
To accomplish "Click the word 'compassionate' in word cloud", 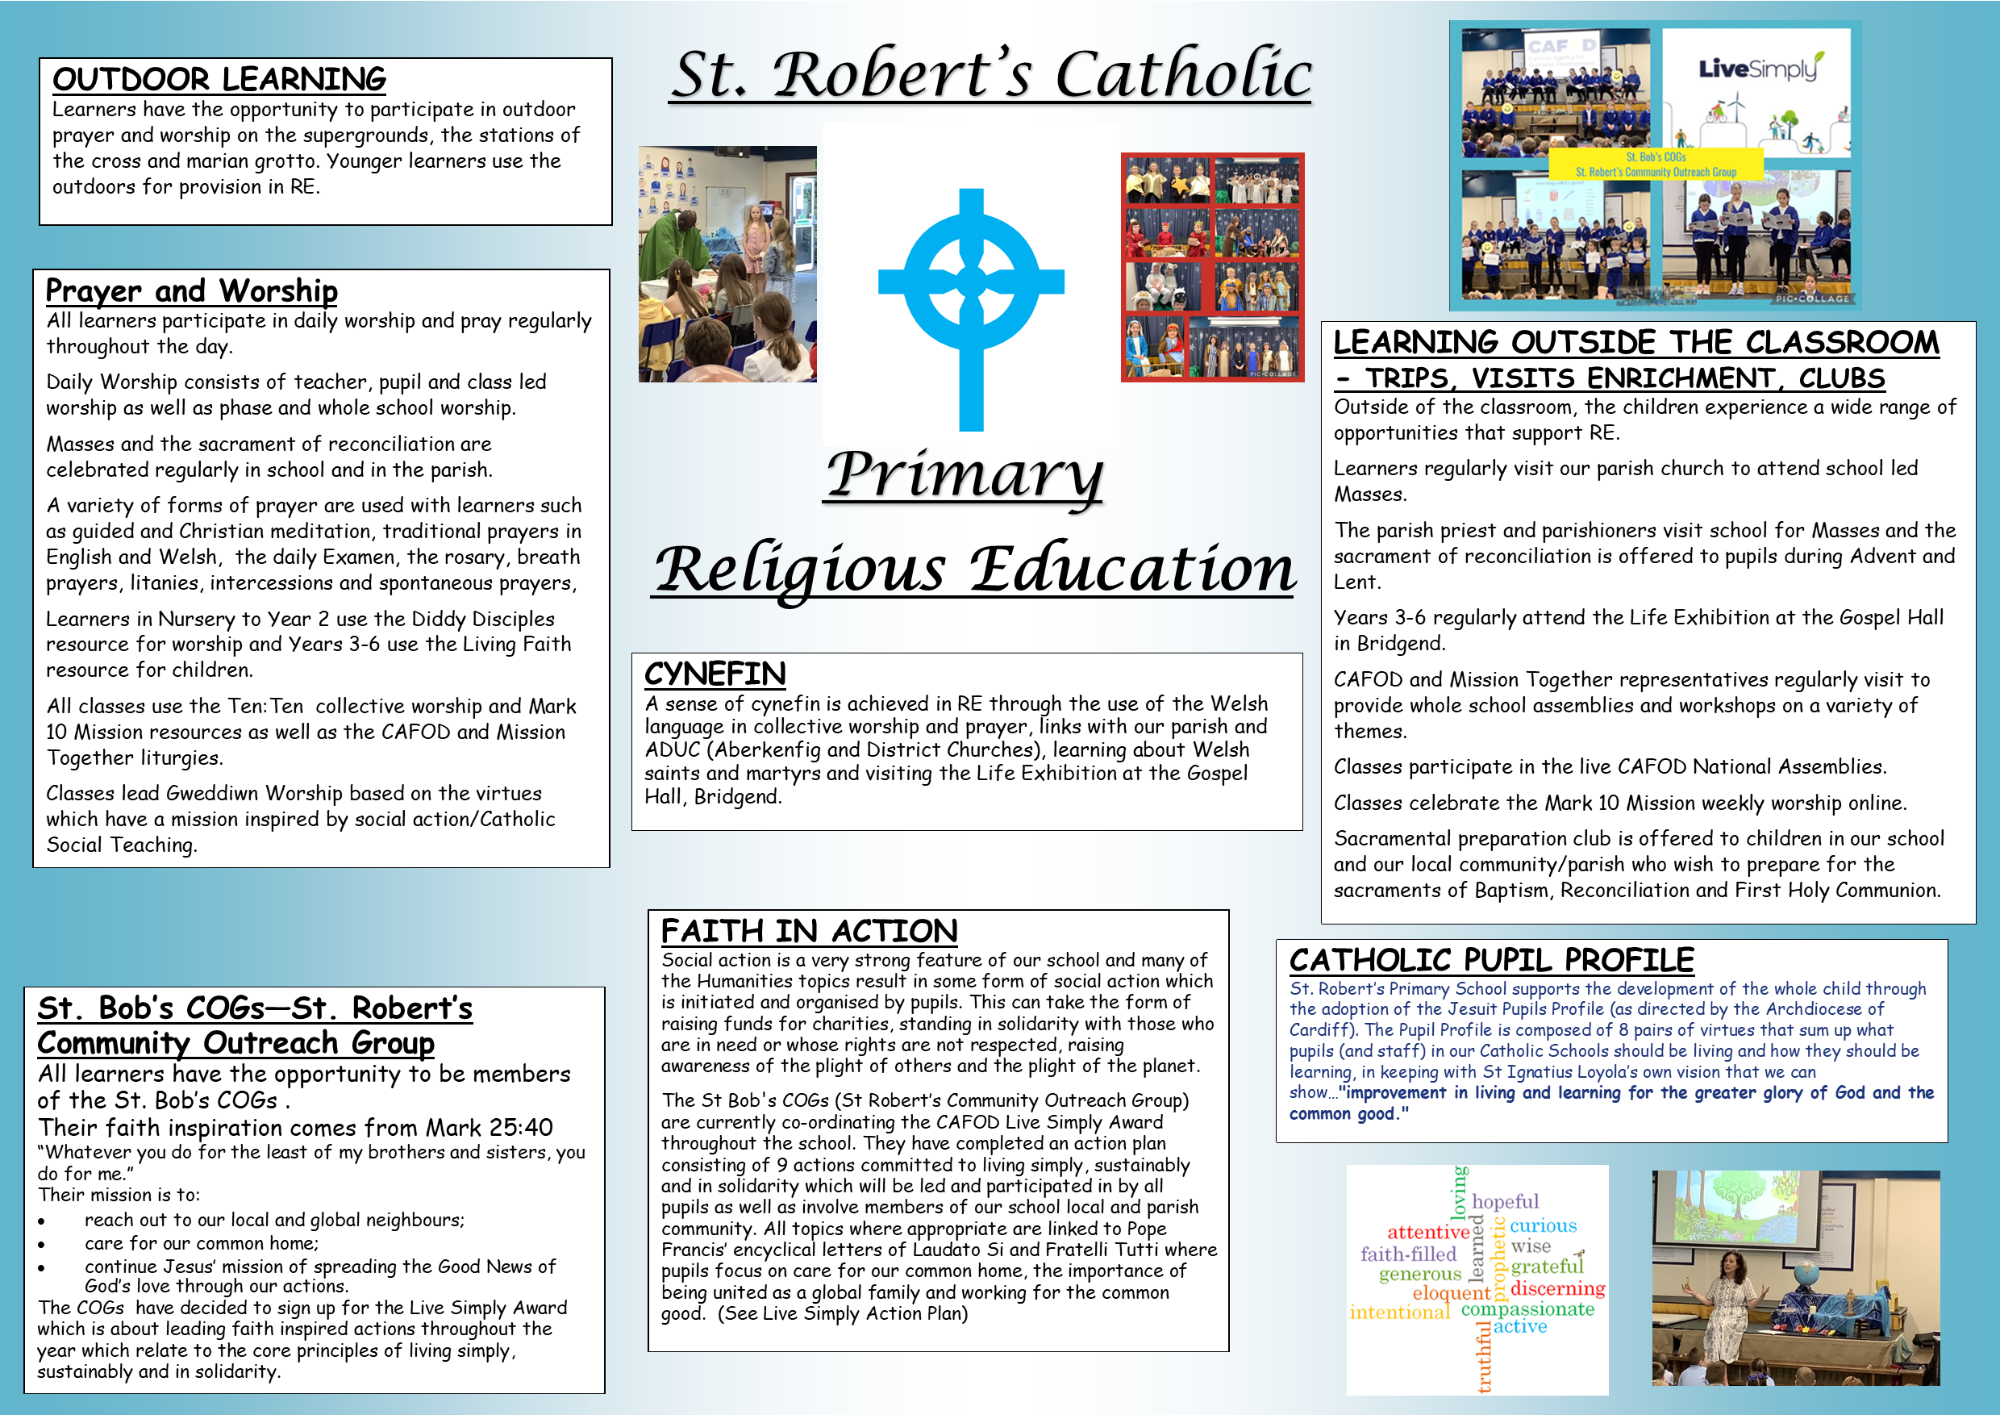I will (1527, 1309).
